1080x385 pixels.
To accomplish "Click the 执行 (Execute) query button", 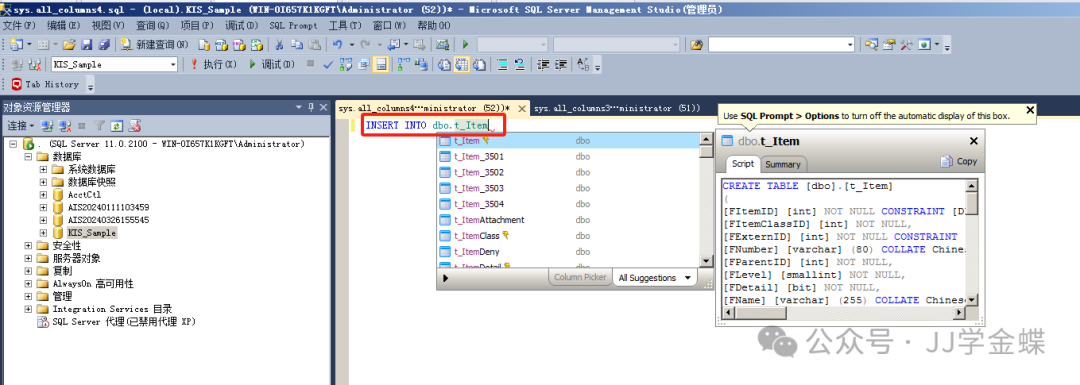I will 213,65.
